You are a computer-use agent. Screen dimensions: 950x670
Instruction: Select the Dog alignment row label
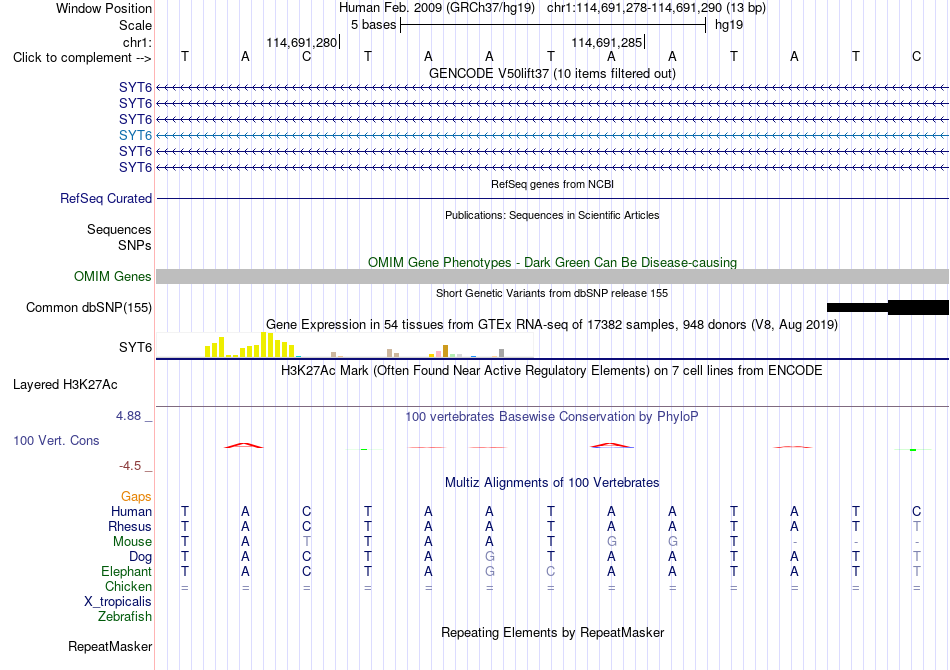(x=140, y=557)
